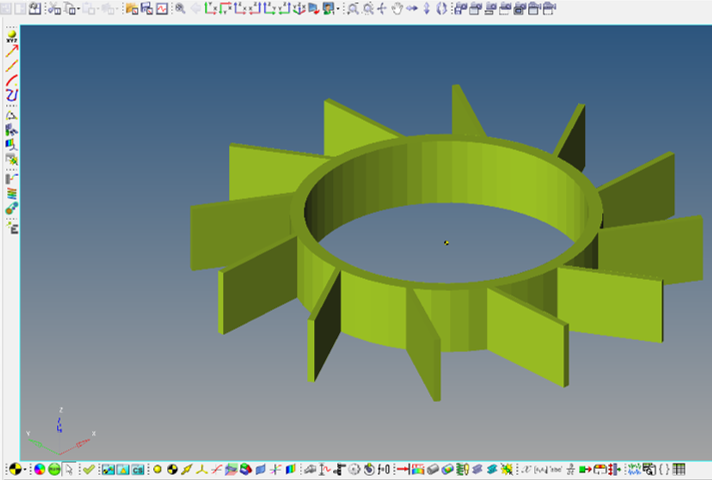Click the f=0 icon in bottom toolbar

[384, 469]
